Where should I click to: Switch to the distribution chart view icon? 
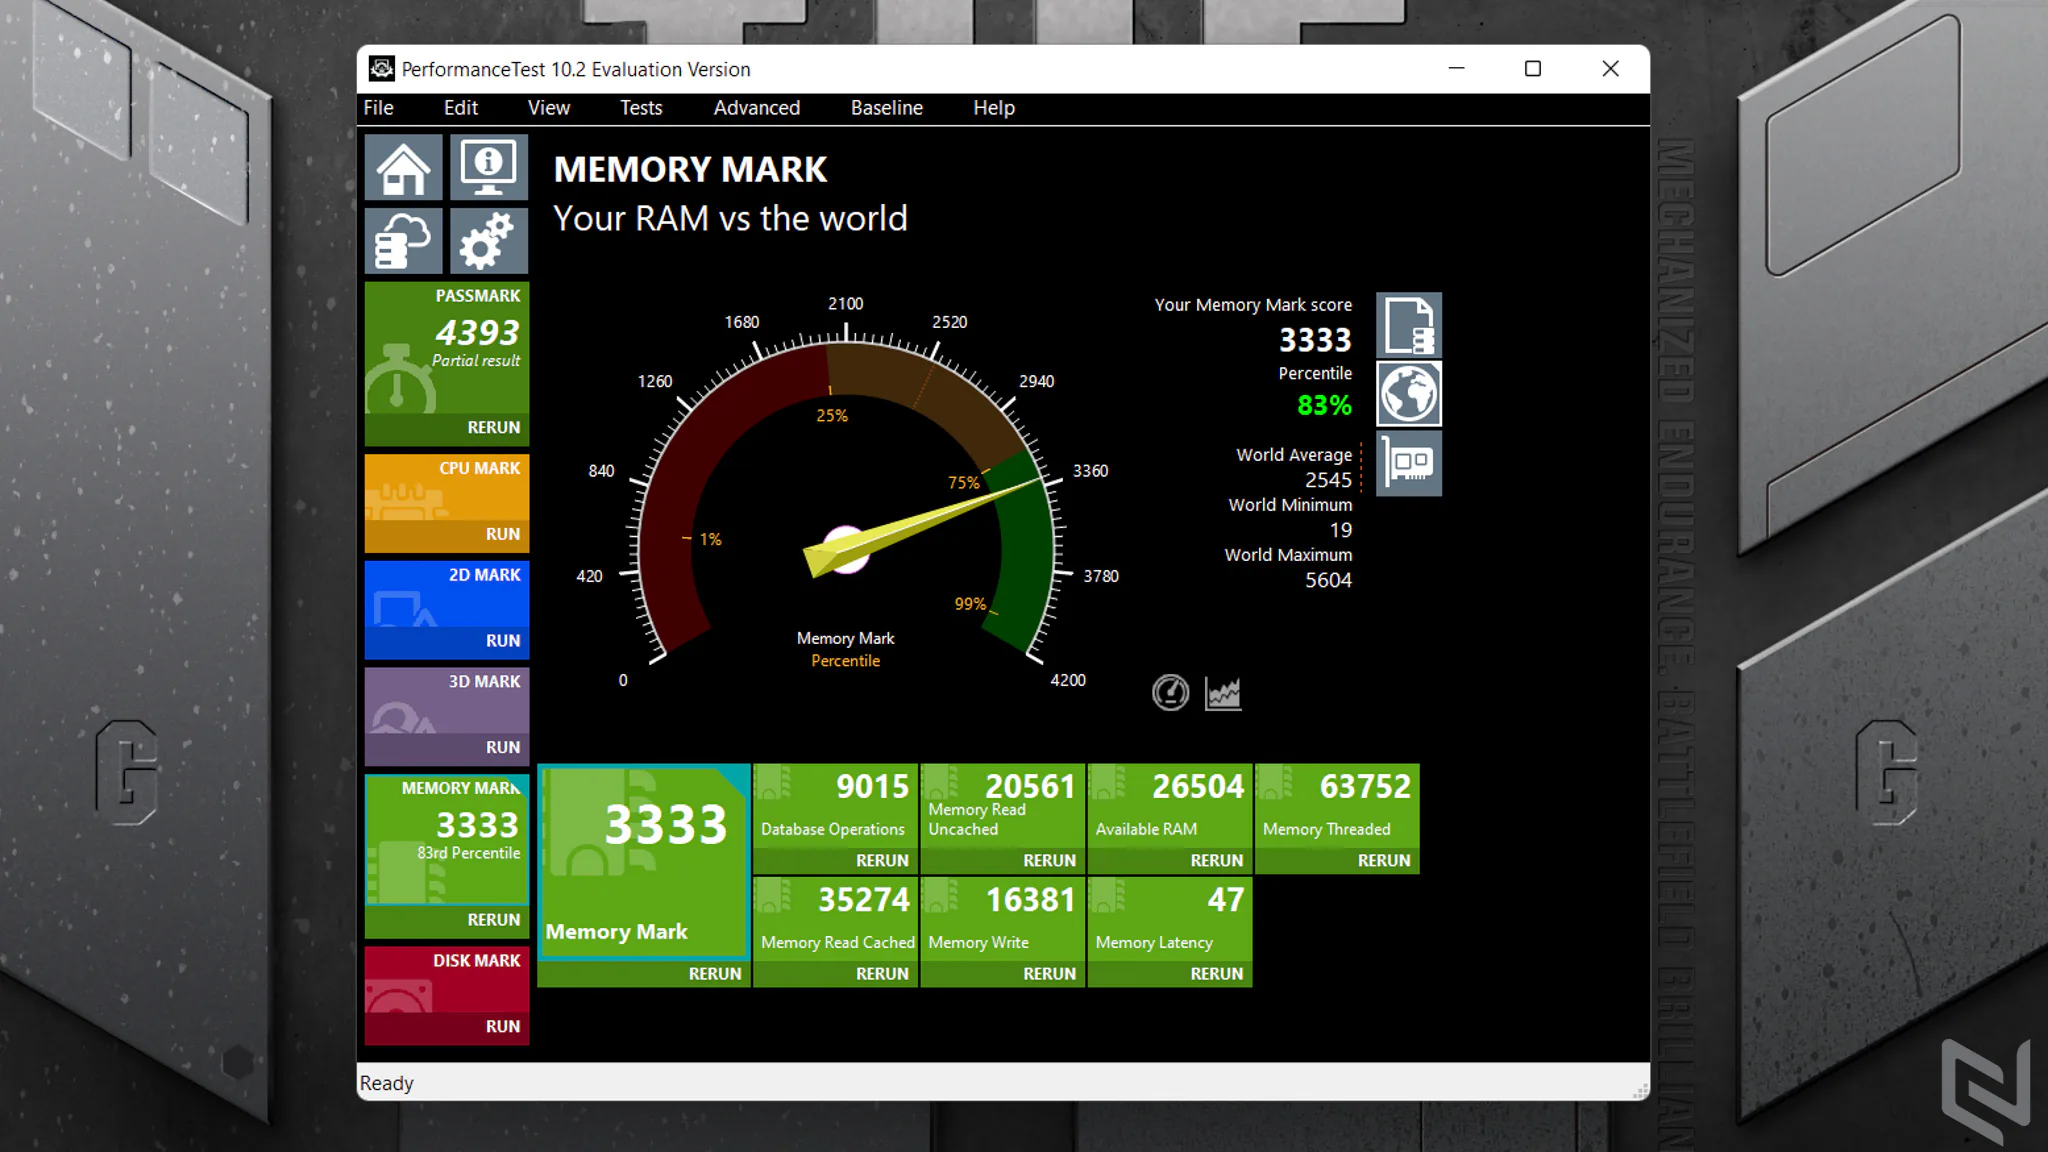coord(1223,693)
